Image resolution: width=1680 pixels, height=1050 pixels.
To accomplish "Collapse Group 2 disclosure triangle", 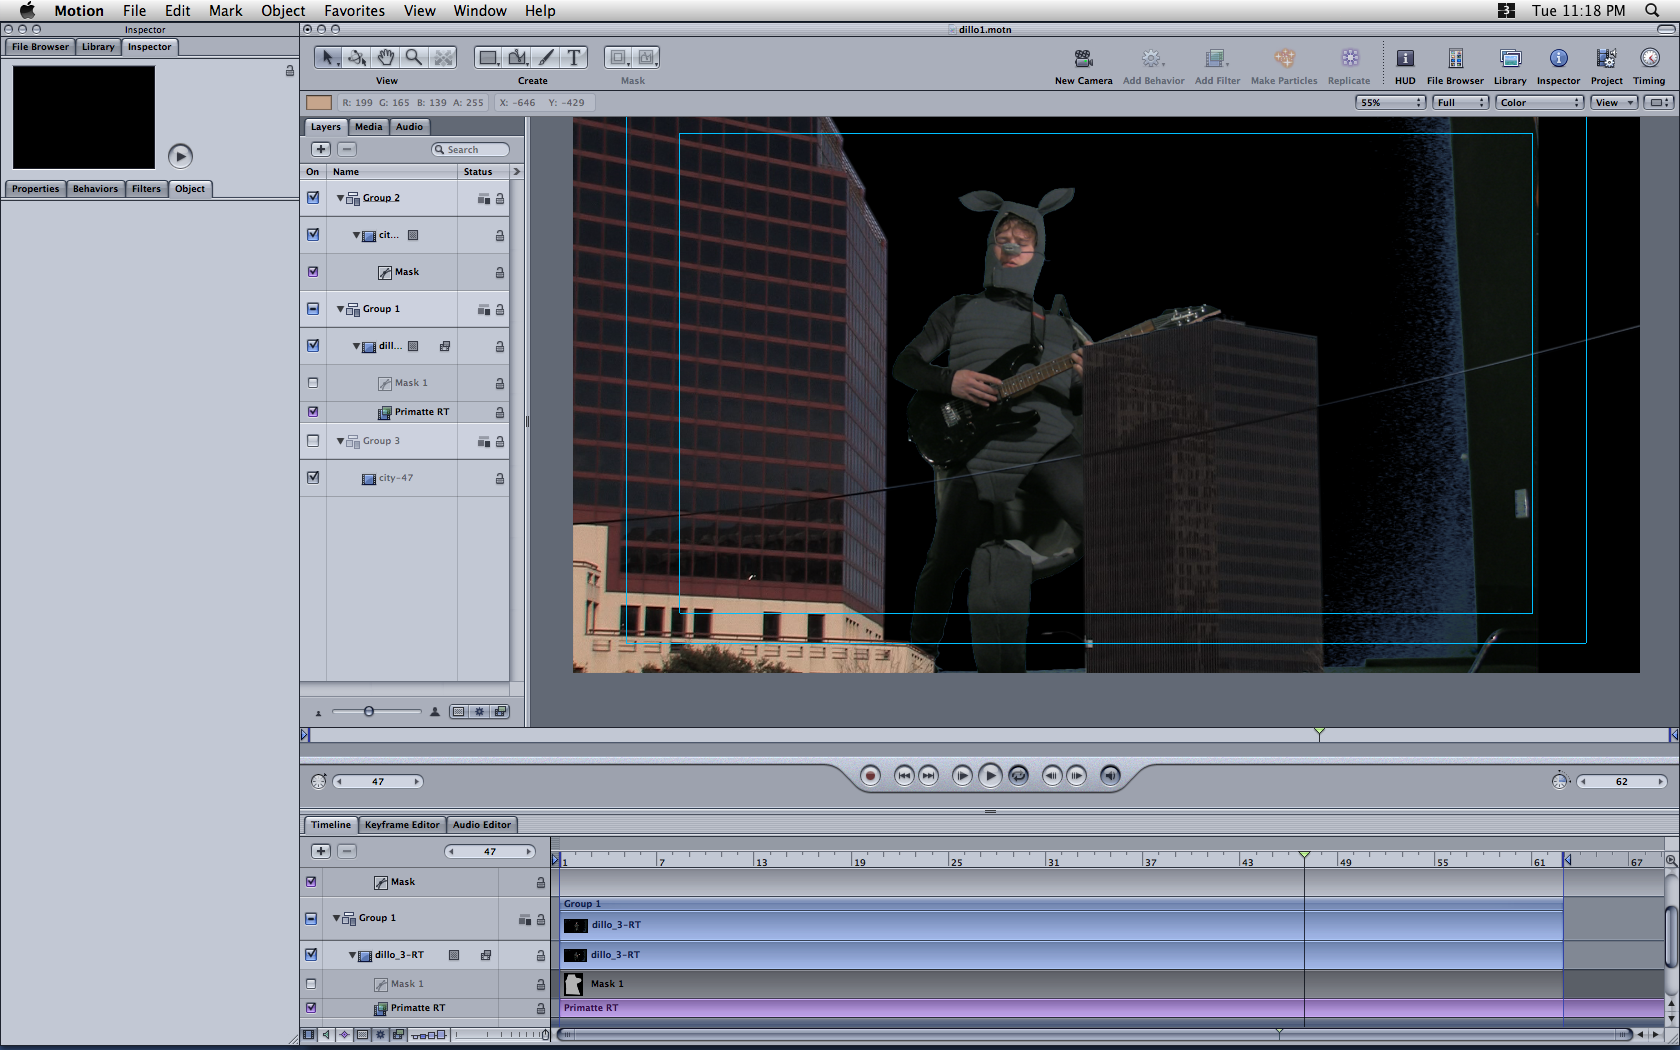I will coord(340,198).
